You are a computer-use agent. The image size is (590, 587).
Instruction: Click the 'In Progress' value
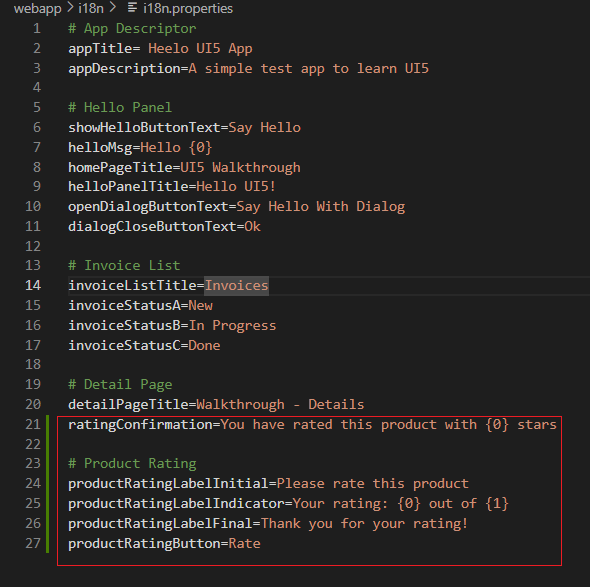coord(233,326)
